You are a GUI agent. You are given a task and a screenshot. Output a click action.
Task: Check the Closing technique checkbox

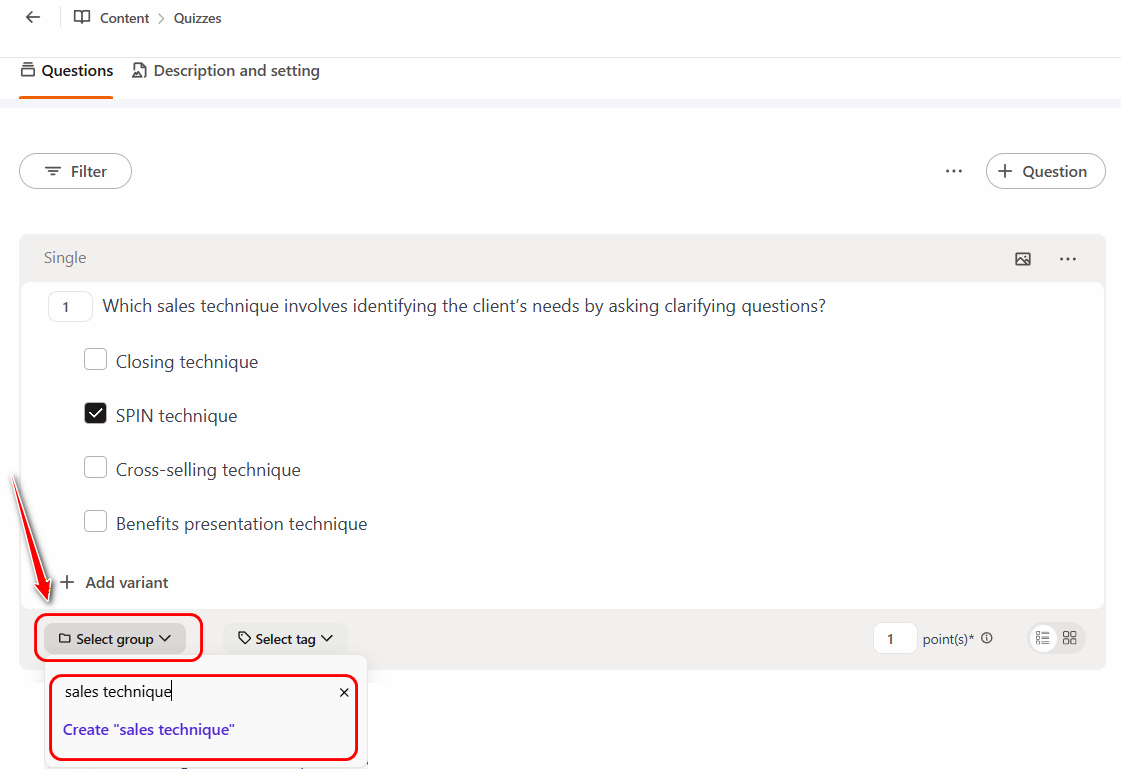coord(95,360)
